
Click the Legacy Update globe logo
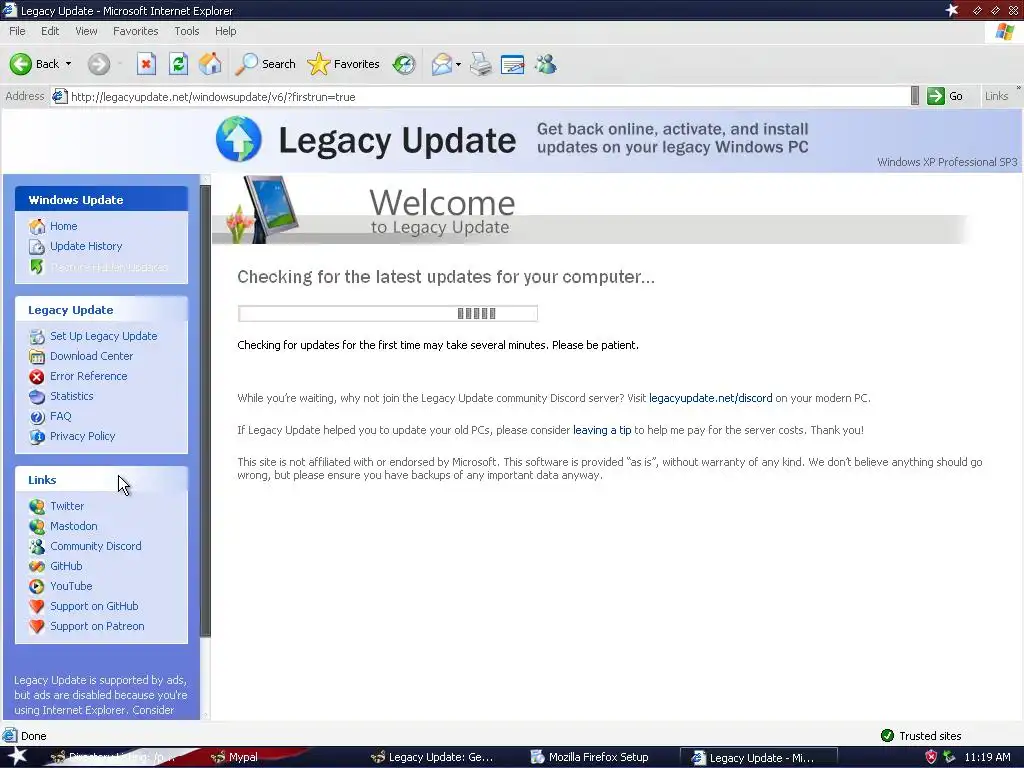coord(238,138)
